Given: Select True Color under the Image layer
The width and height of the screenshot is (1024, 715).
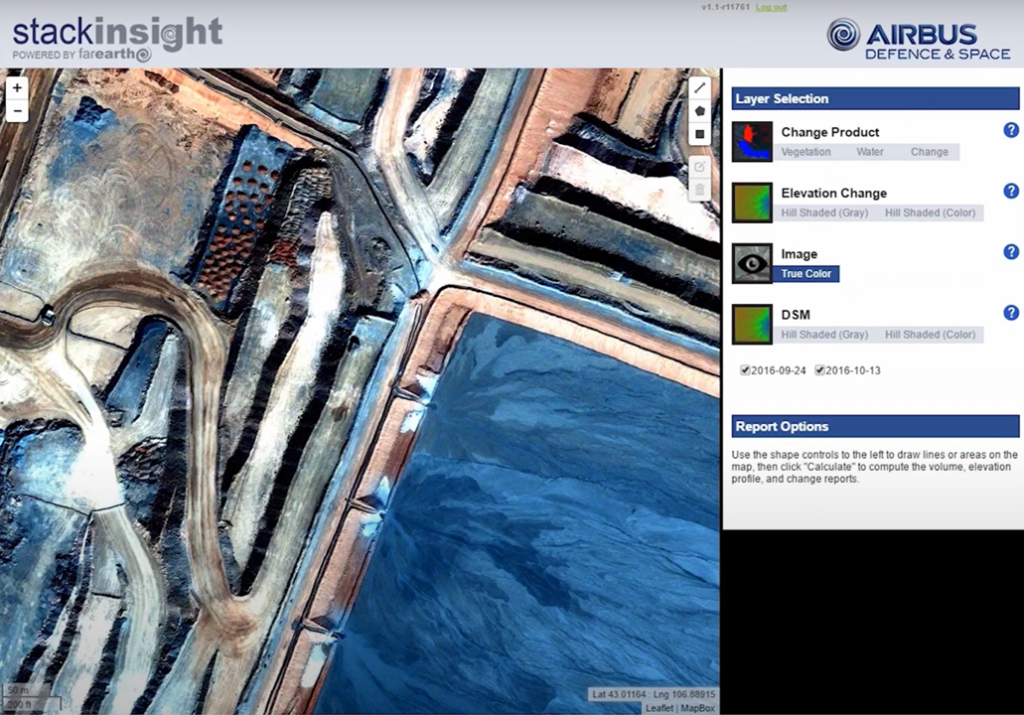Looking at the screenshot, I should tap(806, 273).
